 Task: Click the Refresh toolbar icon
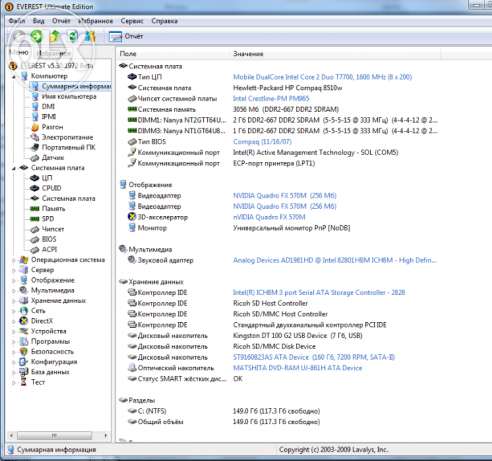click(x=73, y=36)
